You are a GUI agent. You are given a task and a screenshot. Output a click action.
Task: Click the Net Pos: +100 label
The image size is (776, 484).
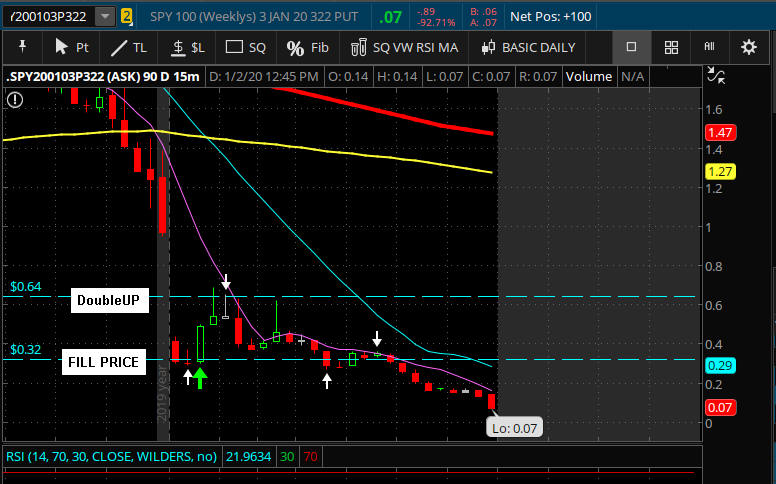(550, 16)
